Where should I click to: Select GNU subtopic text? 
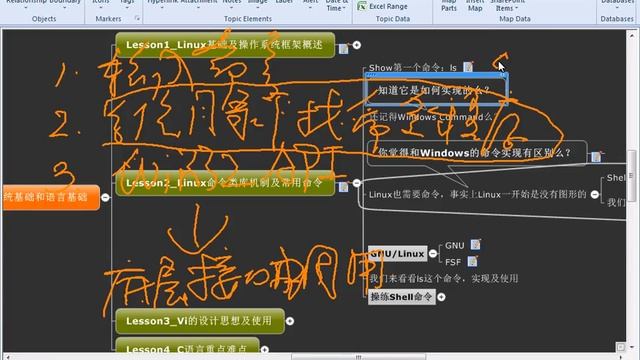455,245
